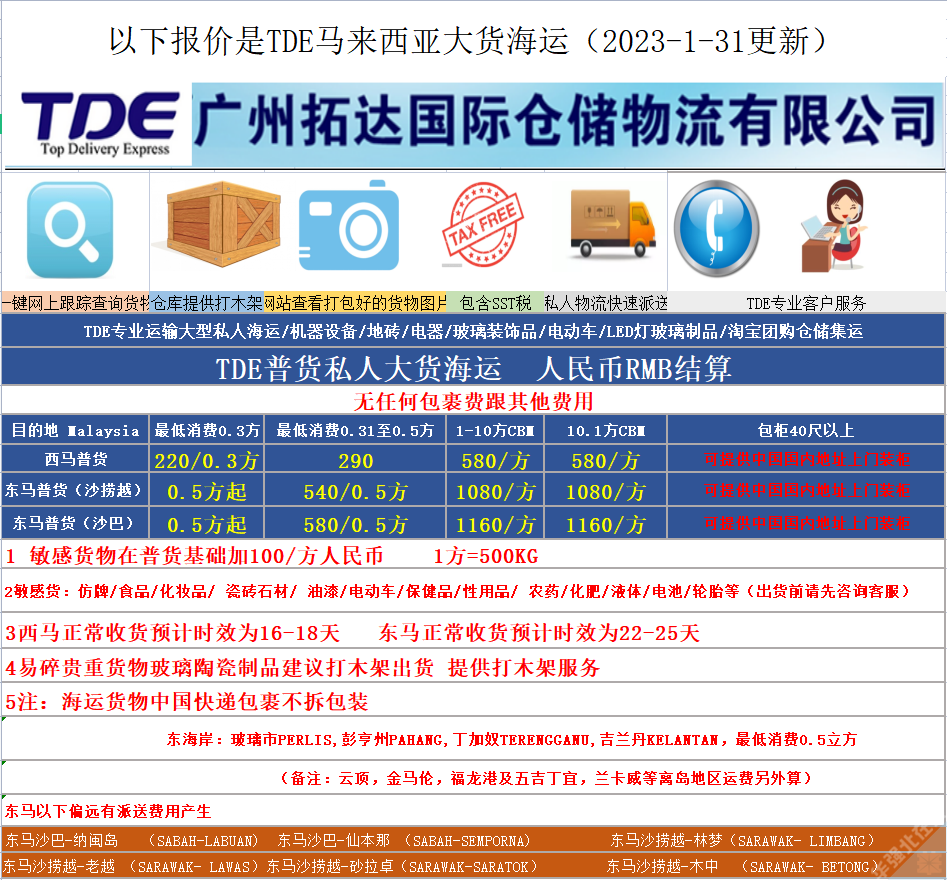Image resolution: width=947 pixels, height=880 pixels.
Task: Click the text 1方=500KG
Action: pyautogui.click(x=486, y=556)
